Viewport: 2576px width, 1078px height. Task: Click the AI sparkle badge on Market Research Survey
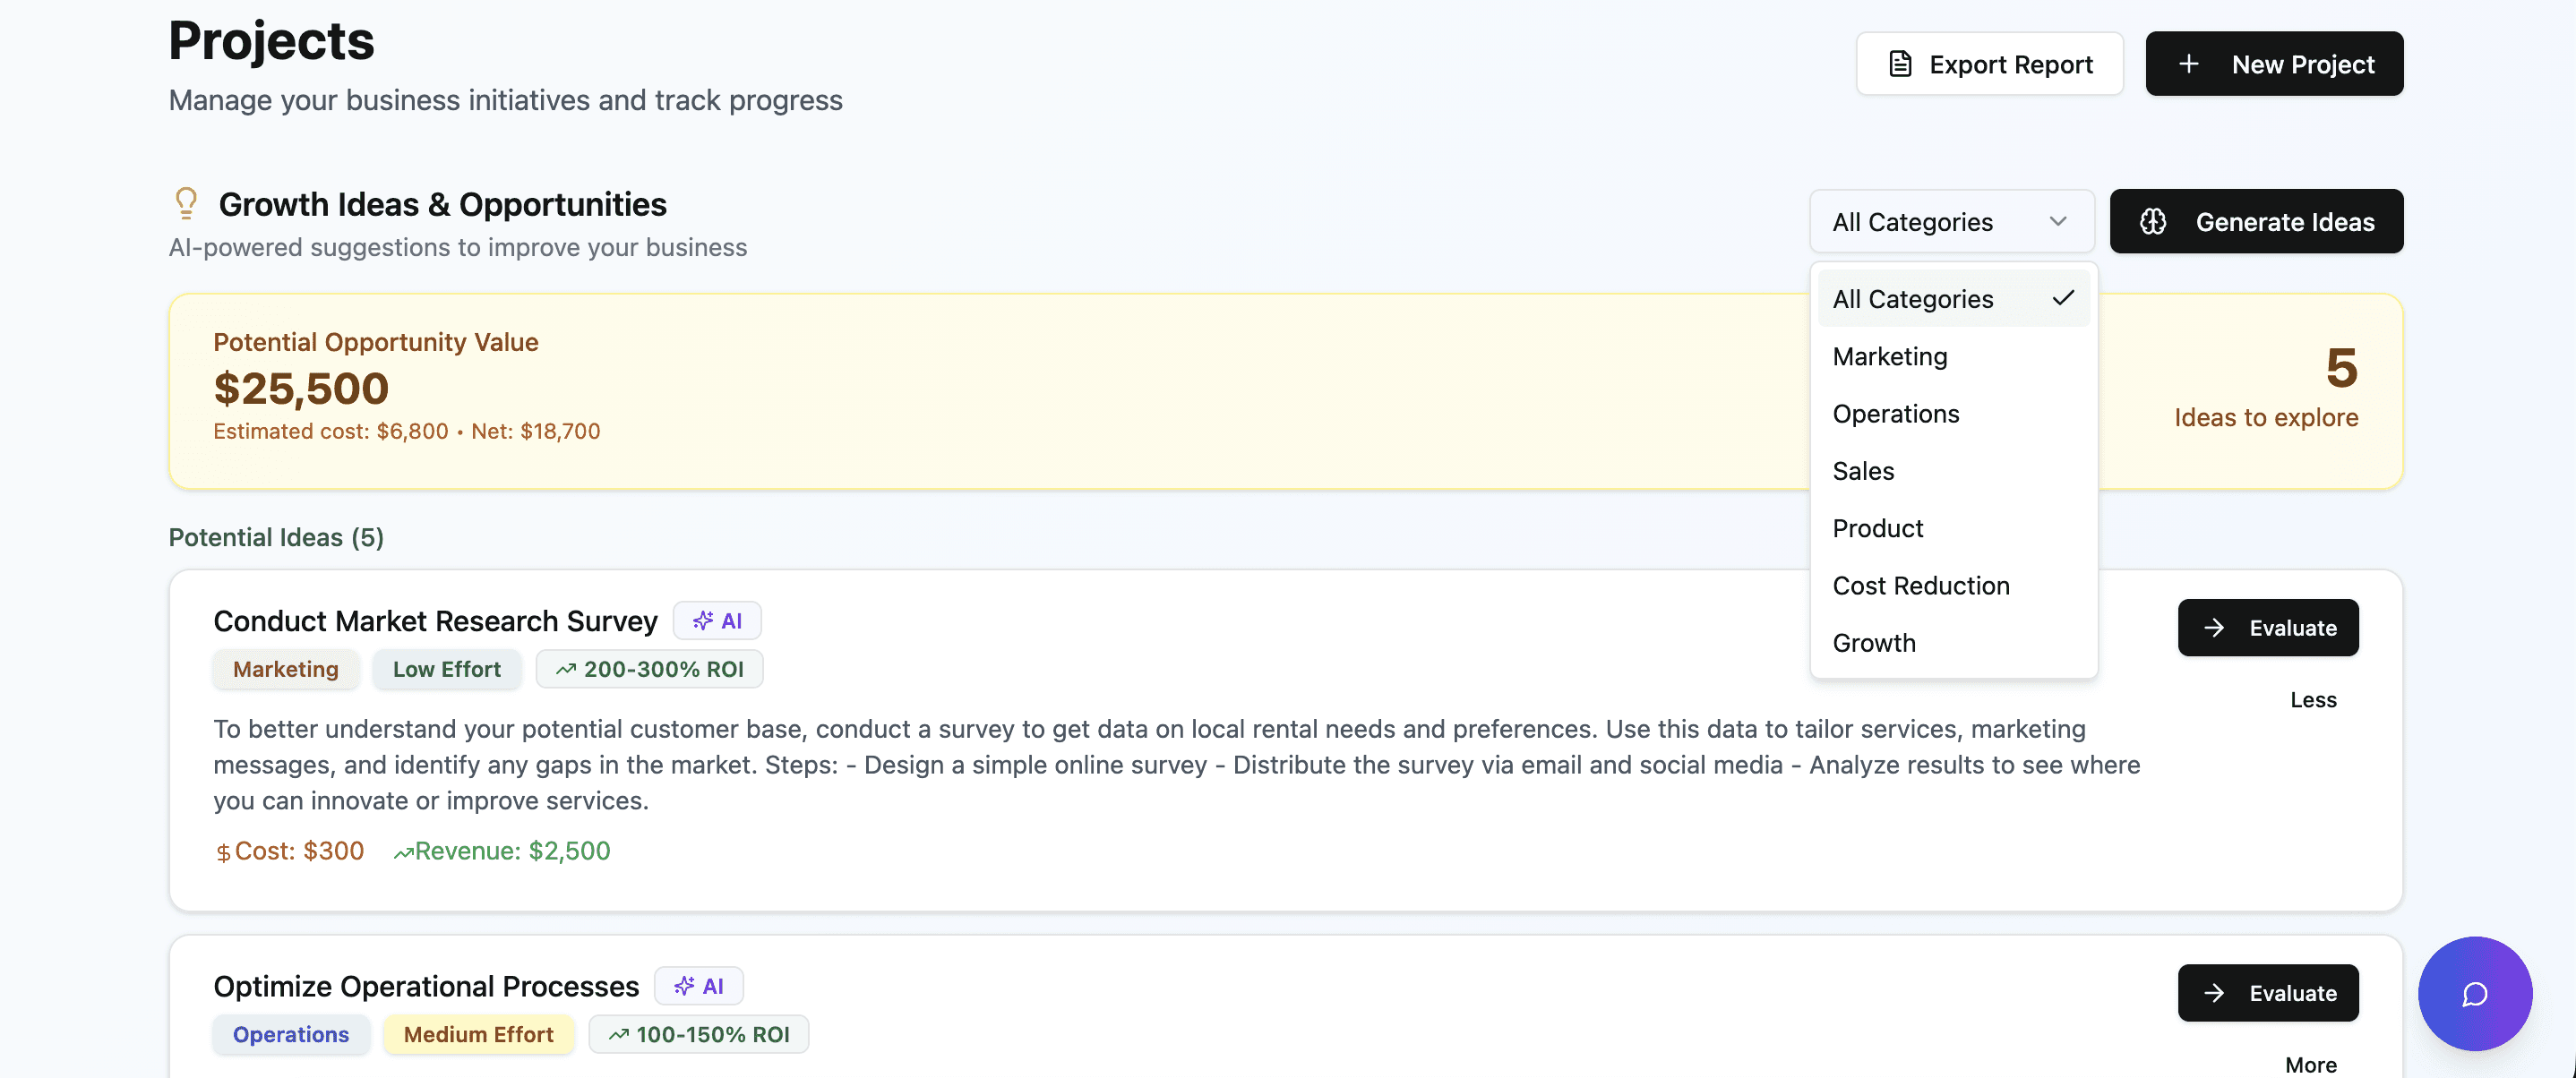click(x=717, y=620)
